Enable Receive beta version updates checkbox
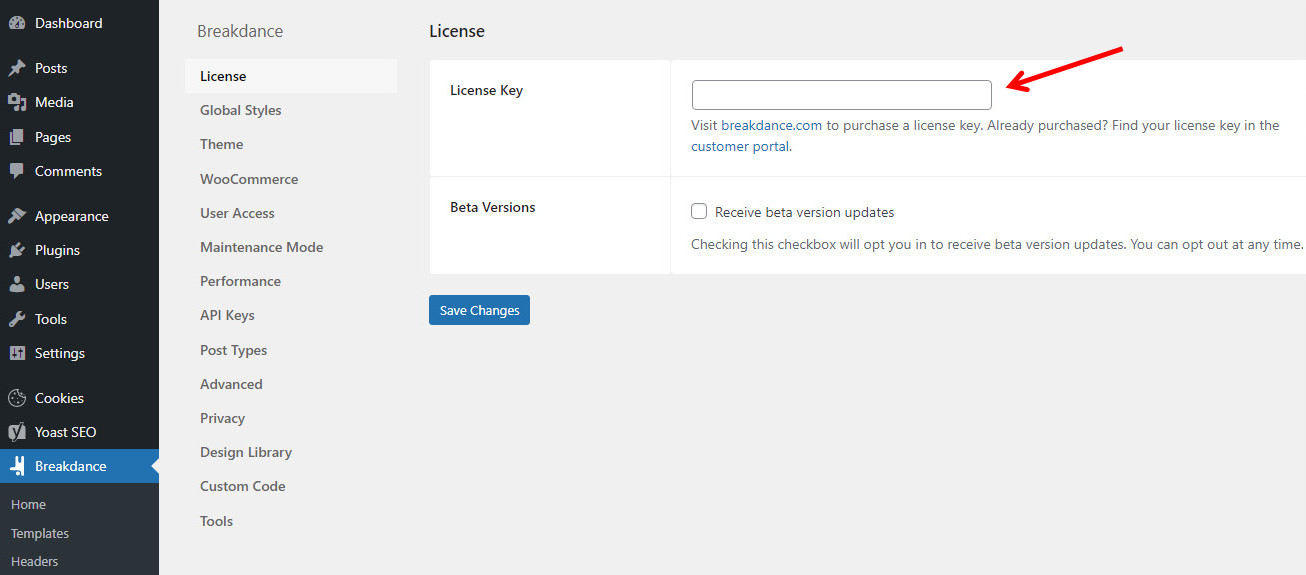This screenshot has width=1306, height=575. coord(699,212)
